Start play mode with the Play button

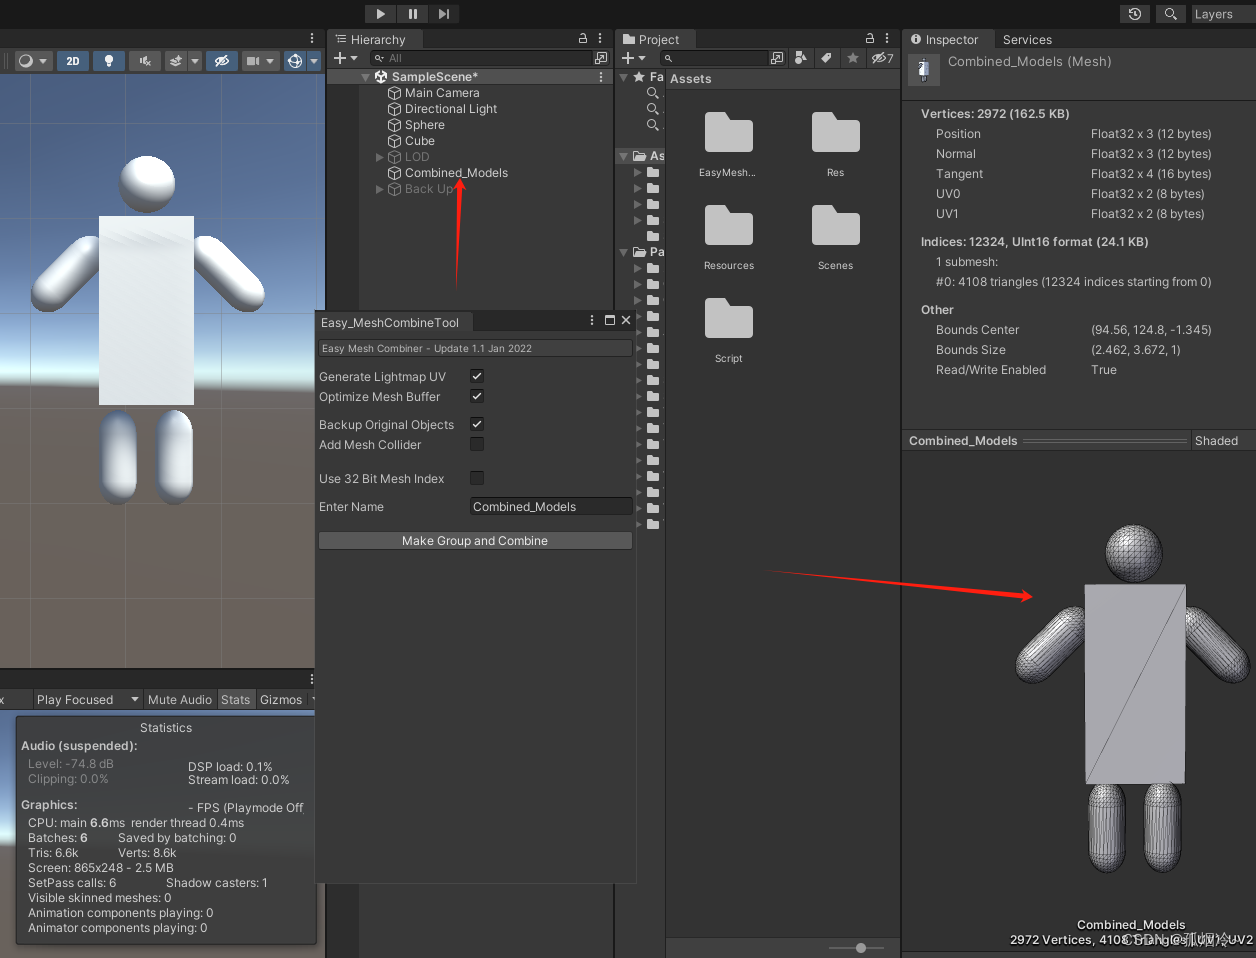380,13
